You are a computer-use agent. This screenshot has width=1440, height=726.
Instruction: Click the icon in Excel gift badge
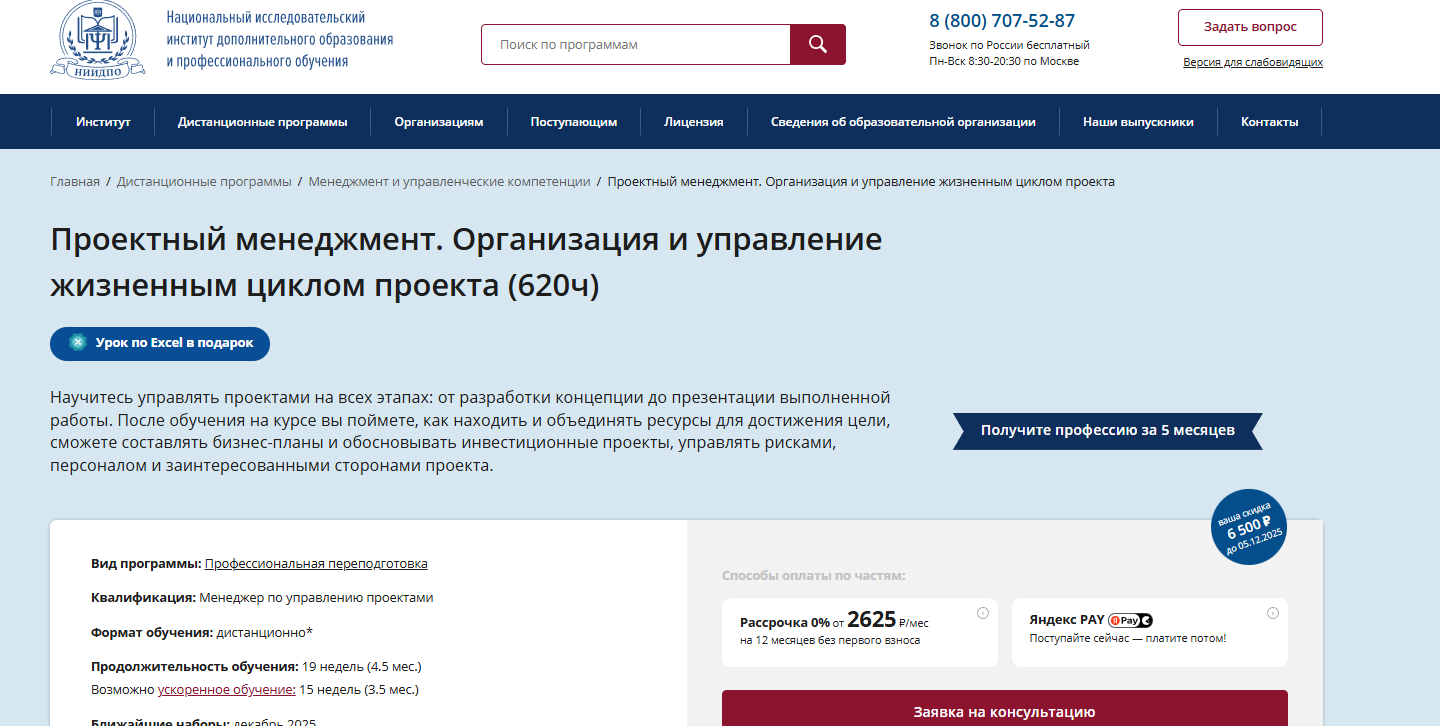click(x=77, y=343)
